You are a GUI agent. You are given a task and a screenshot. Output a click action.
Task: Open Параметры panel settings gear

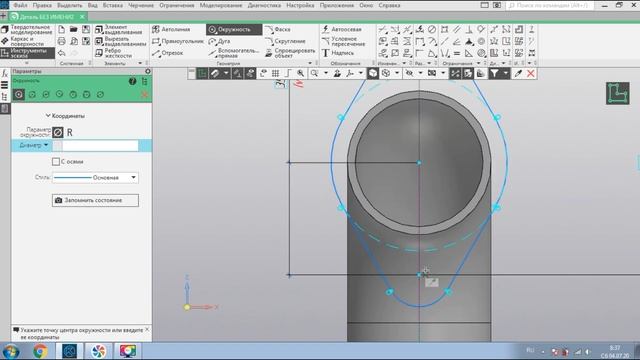(148, 71)
